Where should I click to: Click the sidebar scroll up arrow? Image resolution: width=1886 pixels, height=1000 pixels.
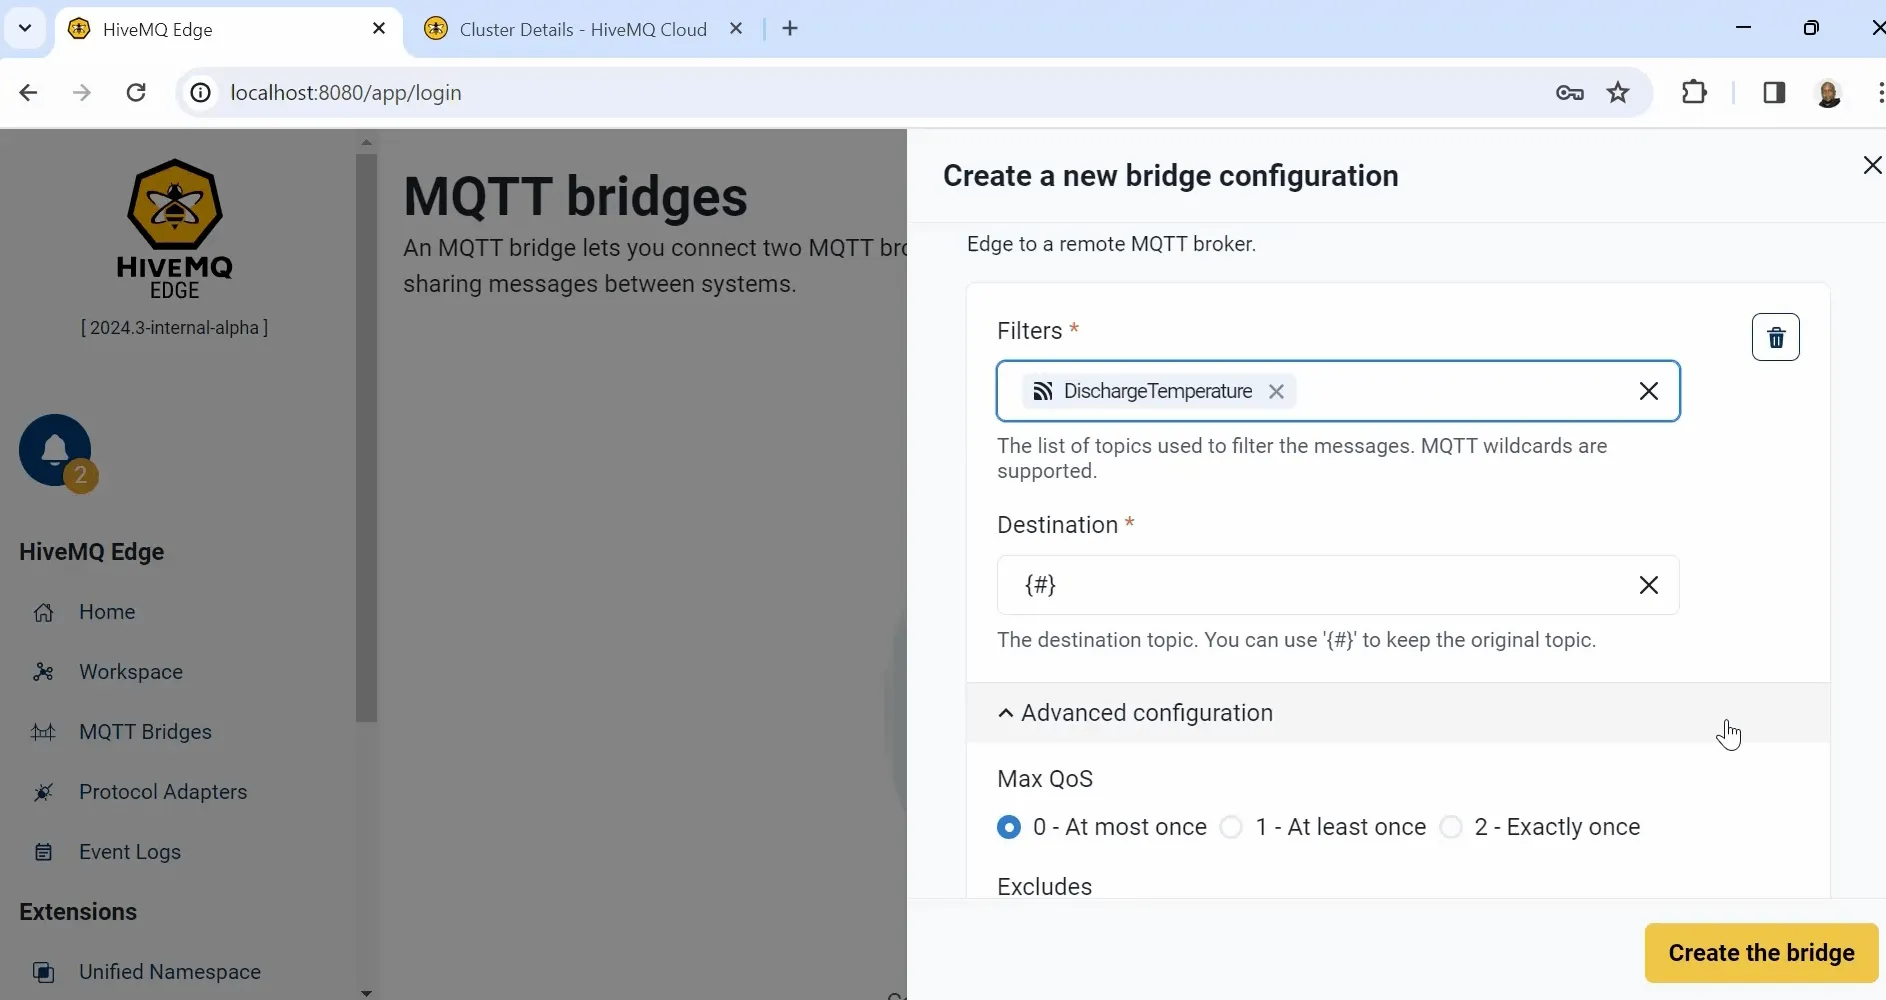366,142
